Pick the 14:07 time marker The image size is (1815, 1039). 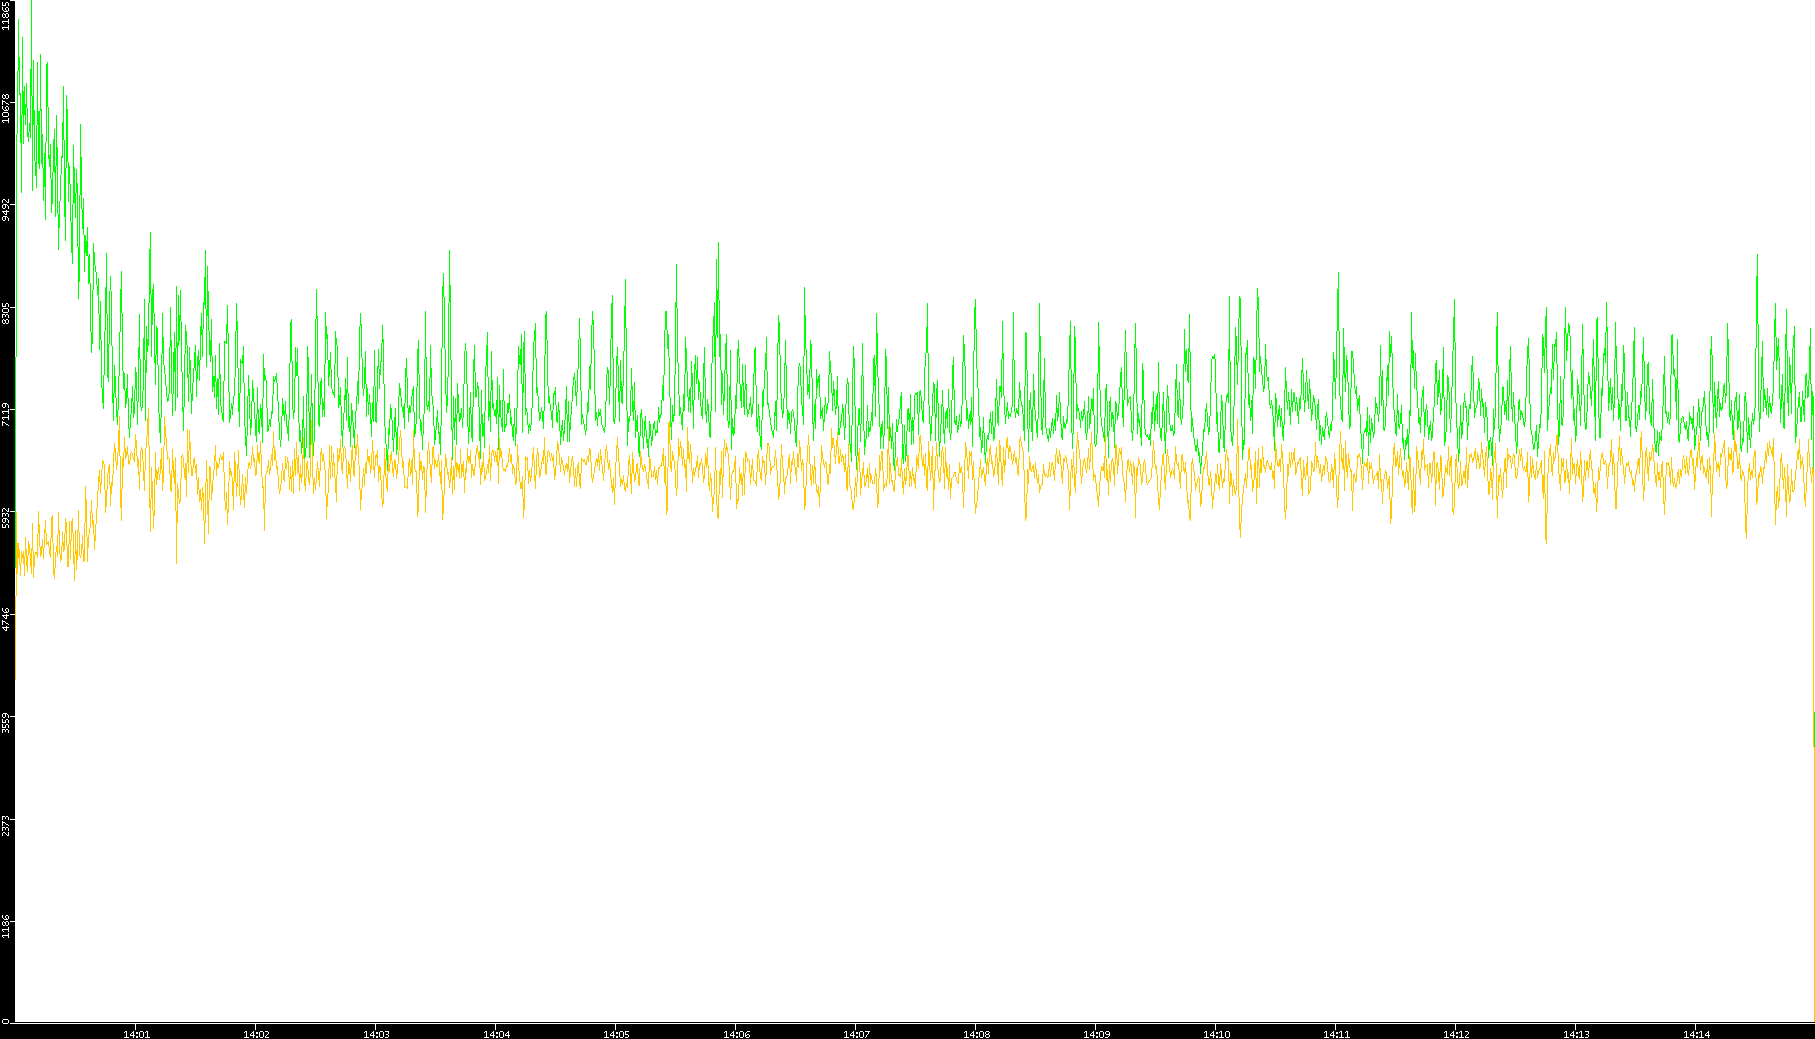856,1033
